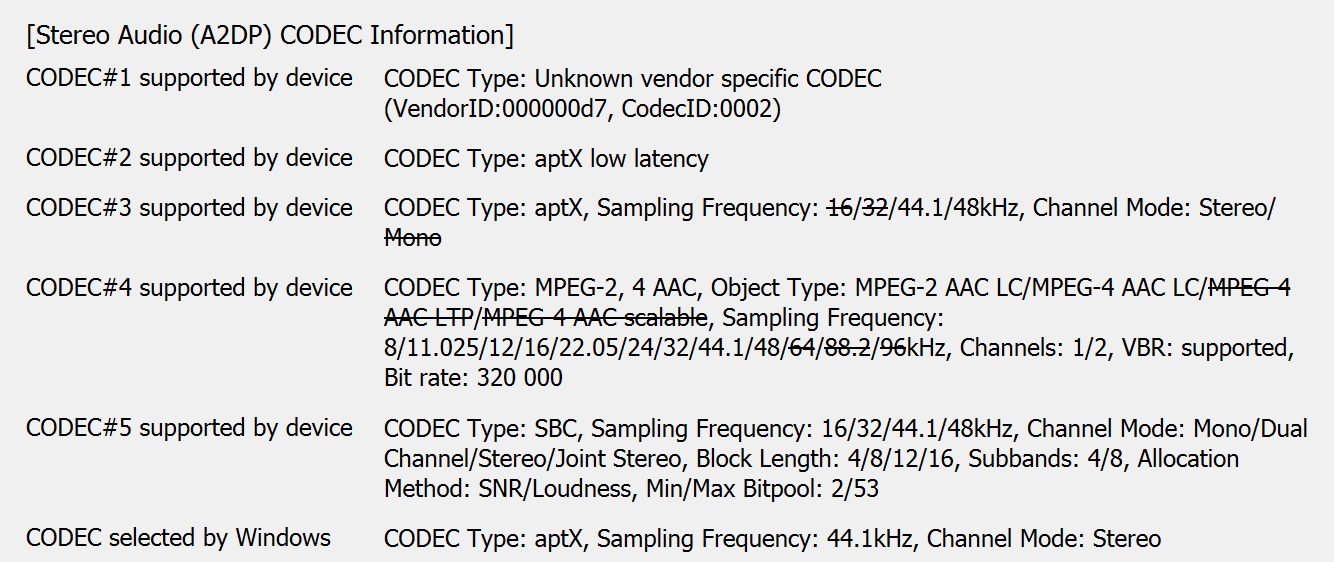Click the CODEC#2 supported by device label
The width and height of the screenshot is (1334, 562).
pos(189,158)
